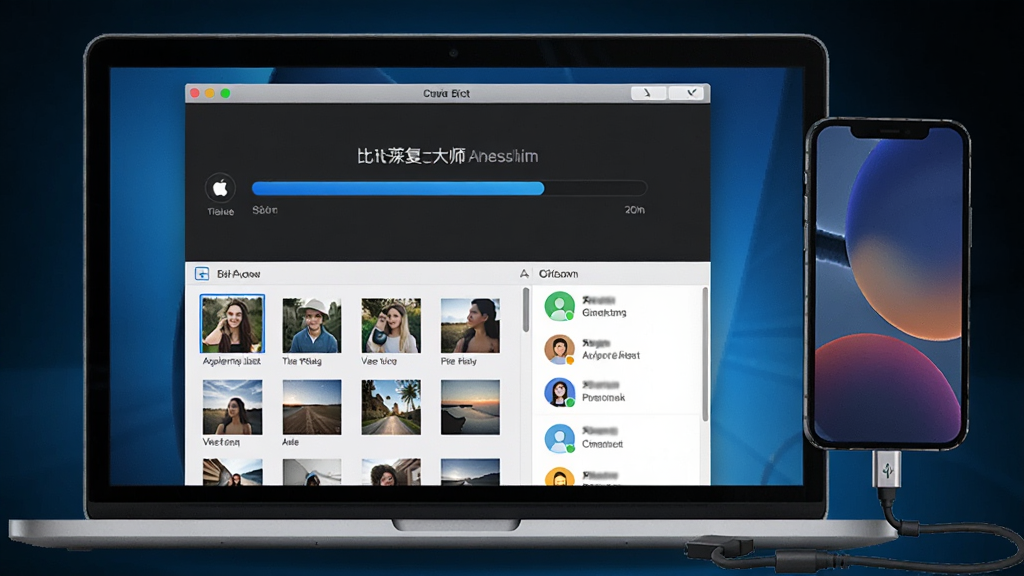Open the highlighted photo of the long-haired woman
This screenshot has height=576, width=1024.
[x=232, y=324]
